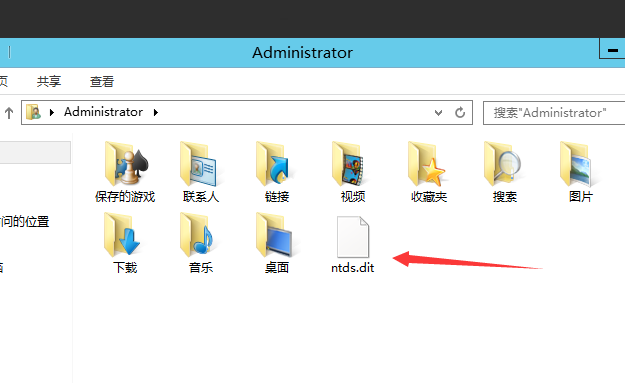Open the 共享 ribbon tab
This screenshot has height=383, width=625.
click(49, 81)
